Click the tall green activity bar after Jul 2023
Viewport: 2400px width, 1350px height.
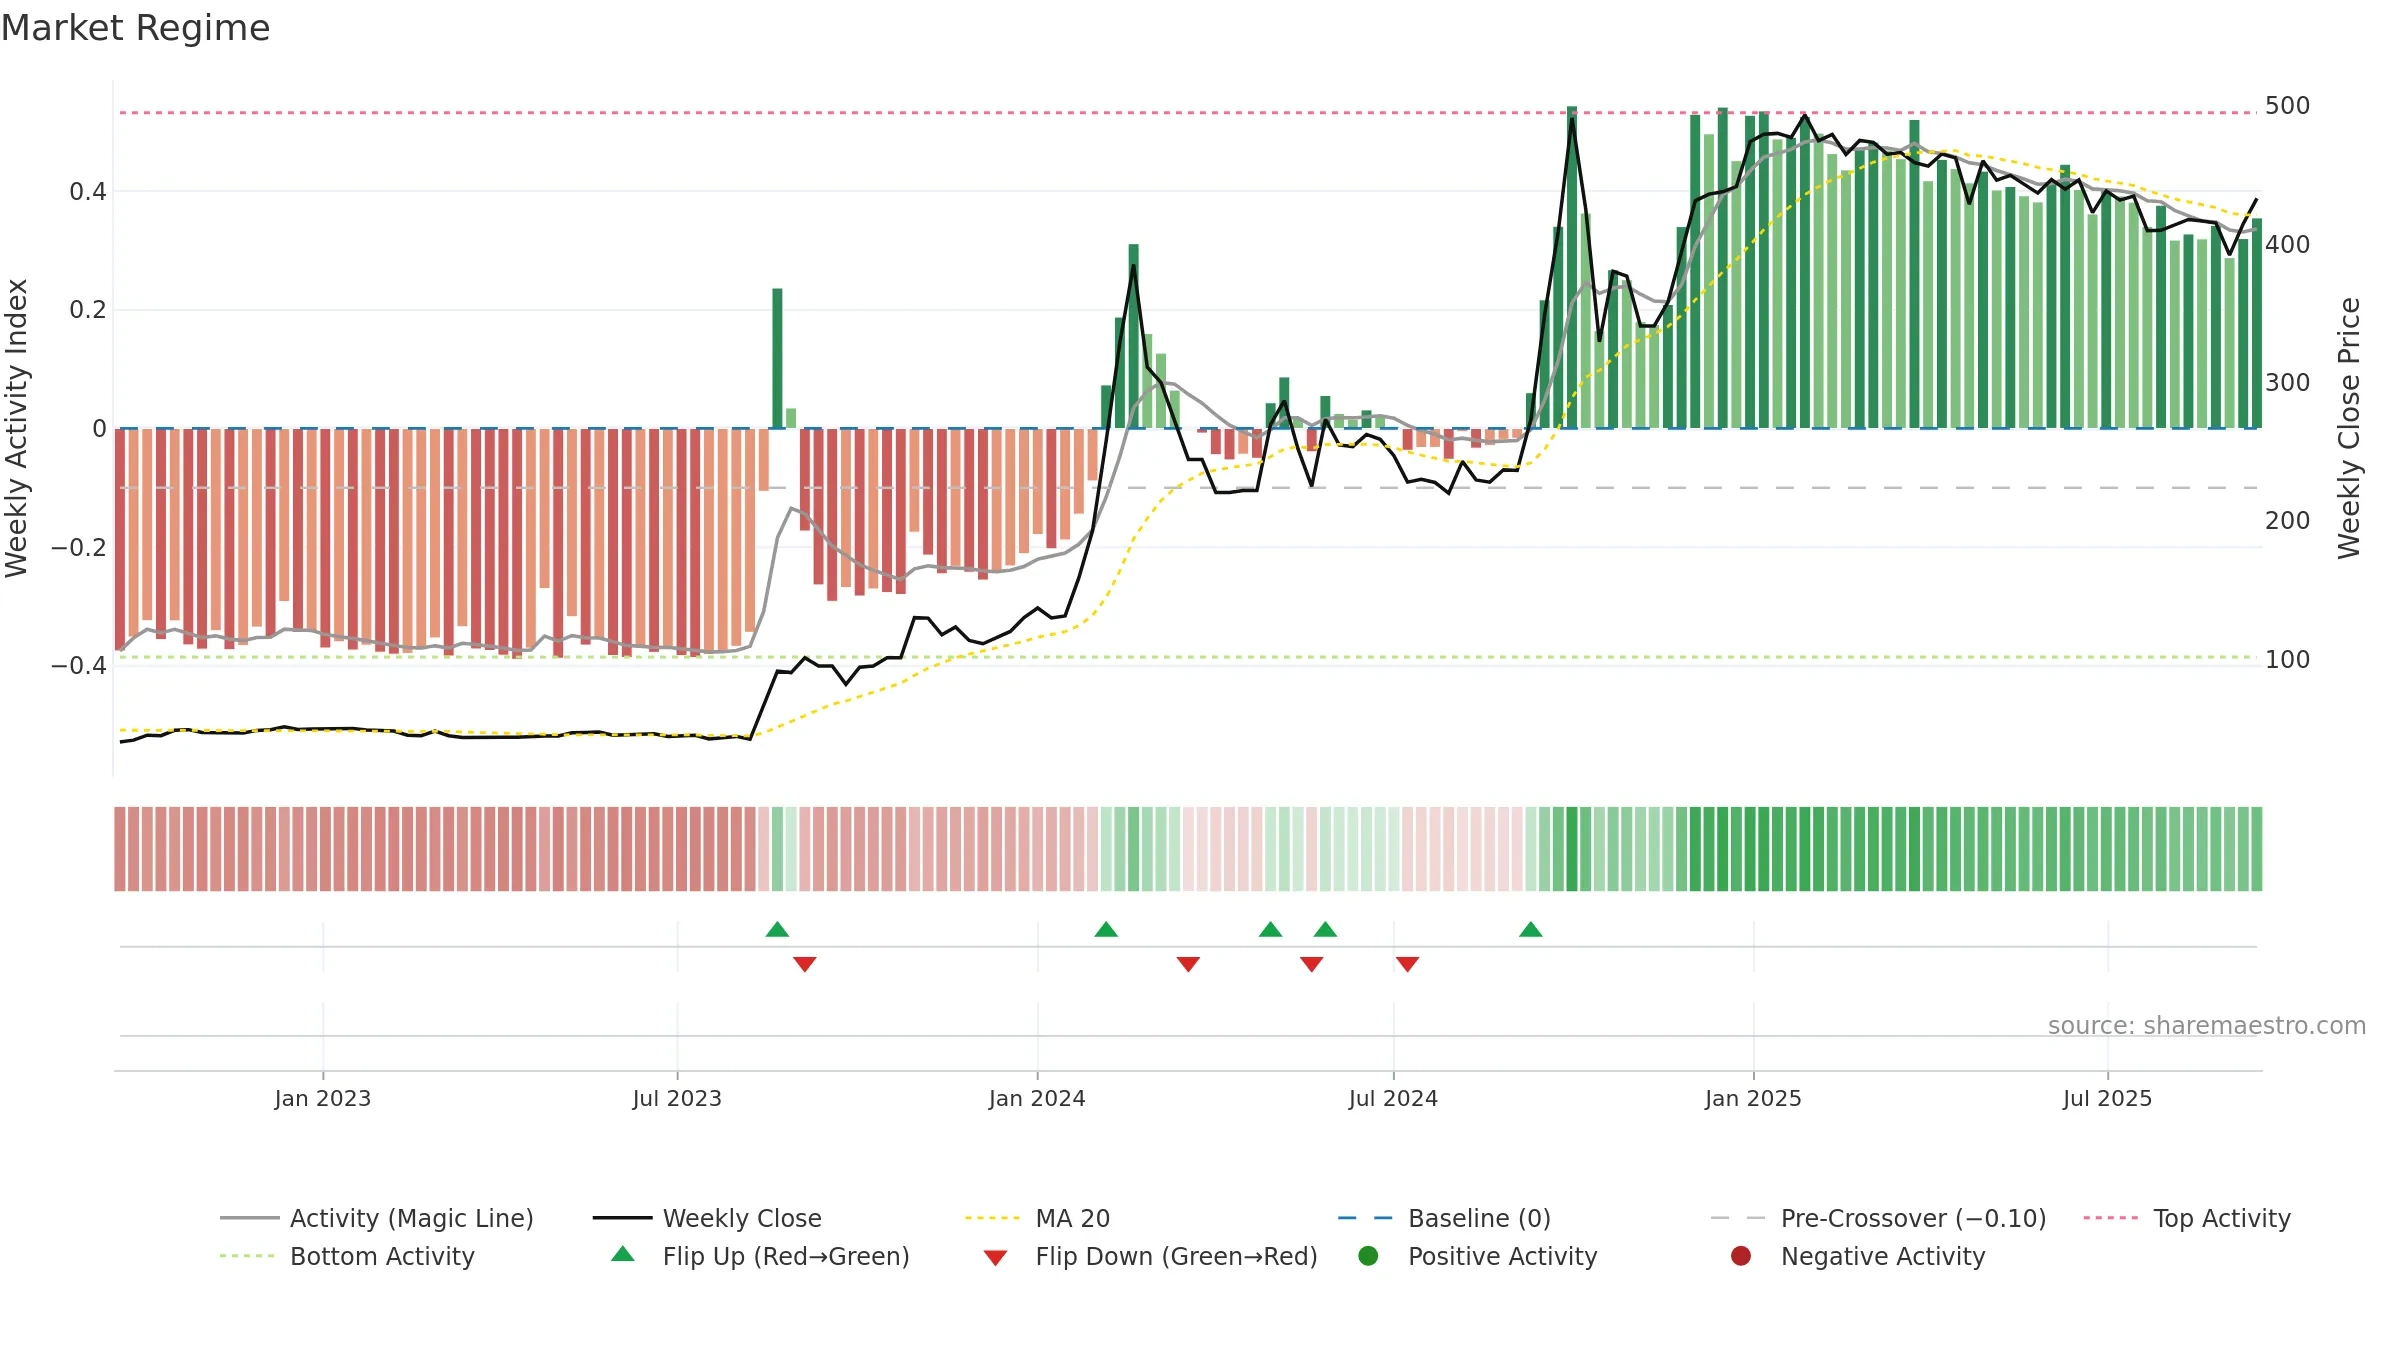pos(777,358)
